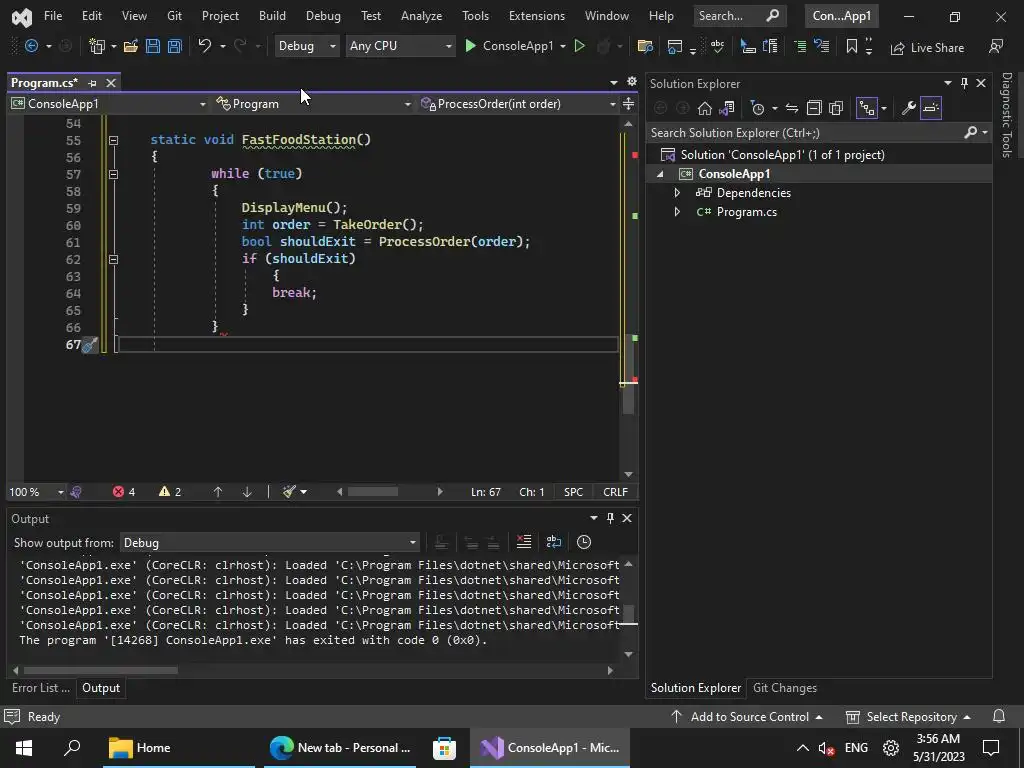Collapse the ConsoleApp1 project node
1024x768 pixels.
pyautogui.click(x=660, y=174)
